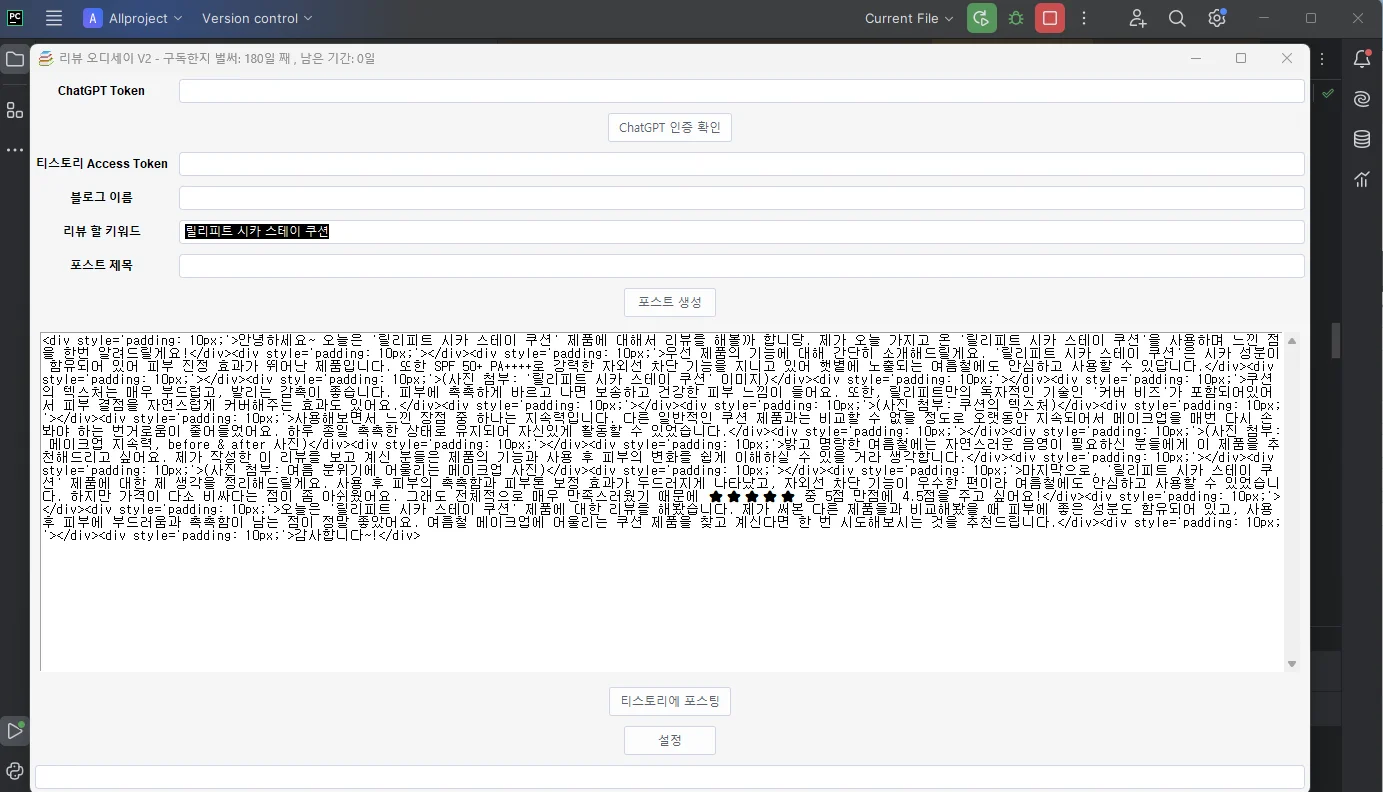Stop the running program with red Stop icon
This screenshot has height=792, width=1383.
(x=1050, y=18)
